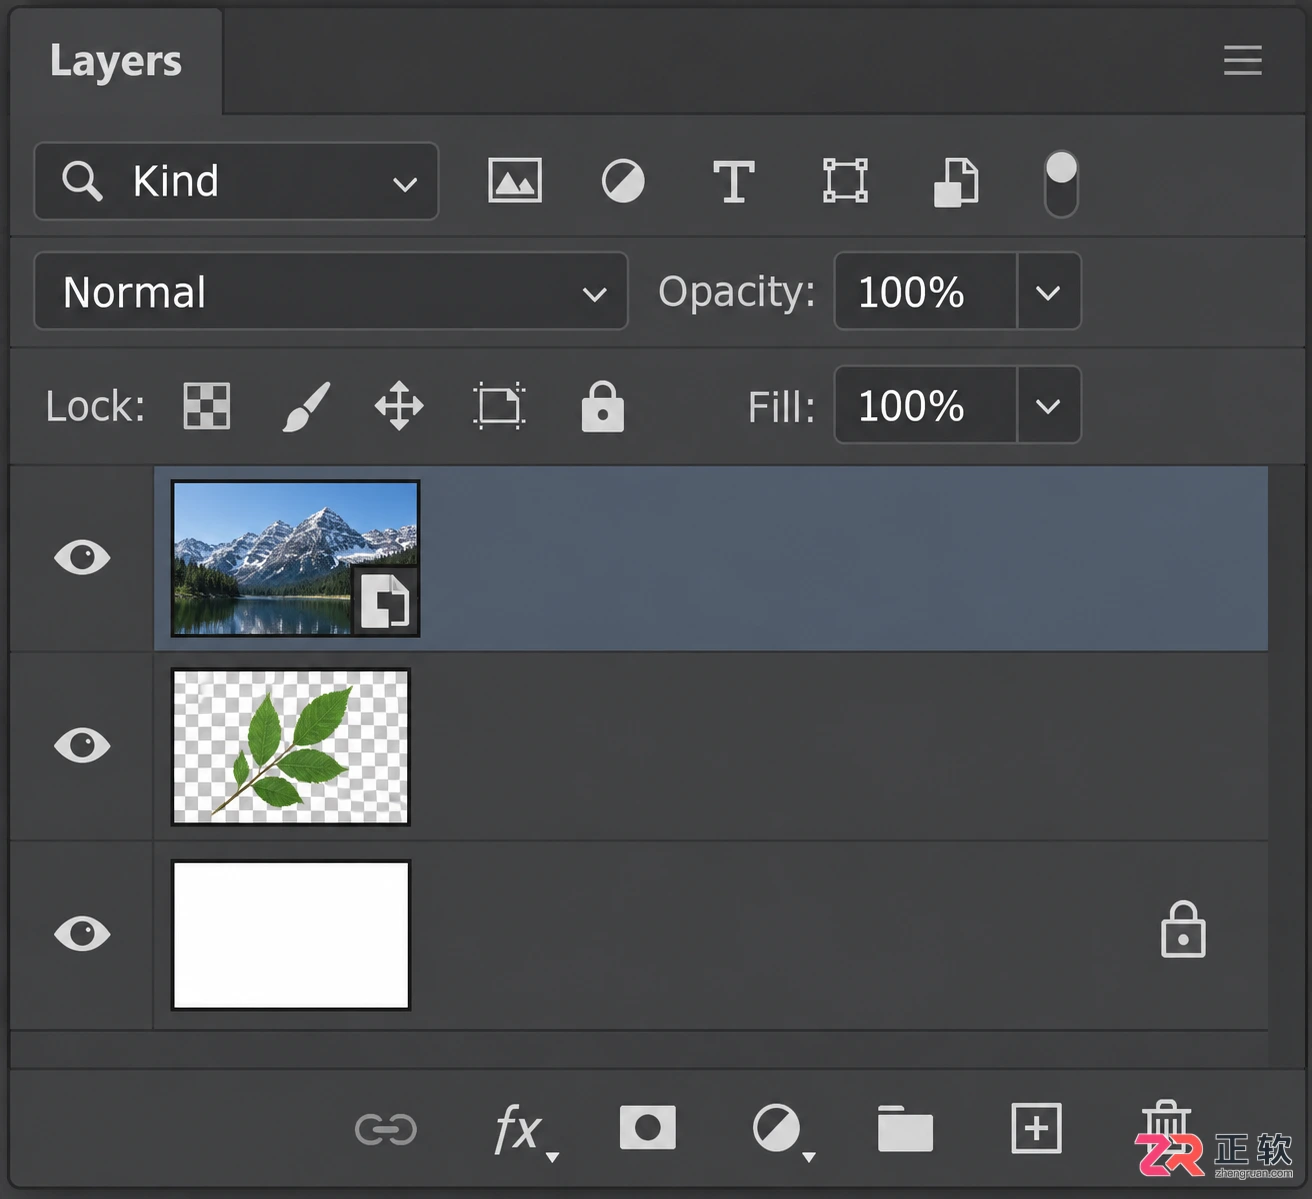Open the fx layer style menu
The image size is (1312, 1199).
524,1131
